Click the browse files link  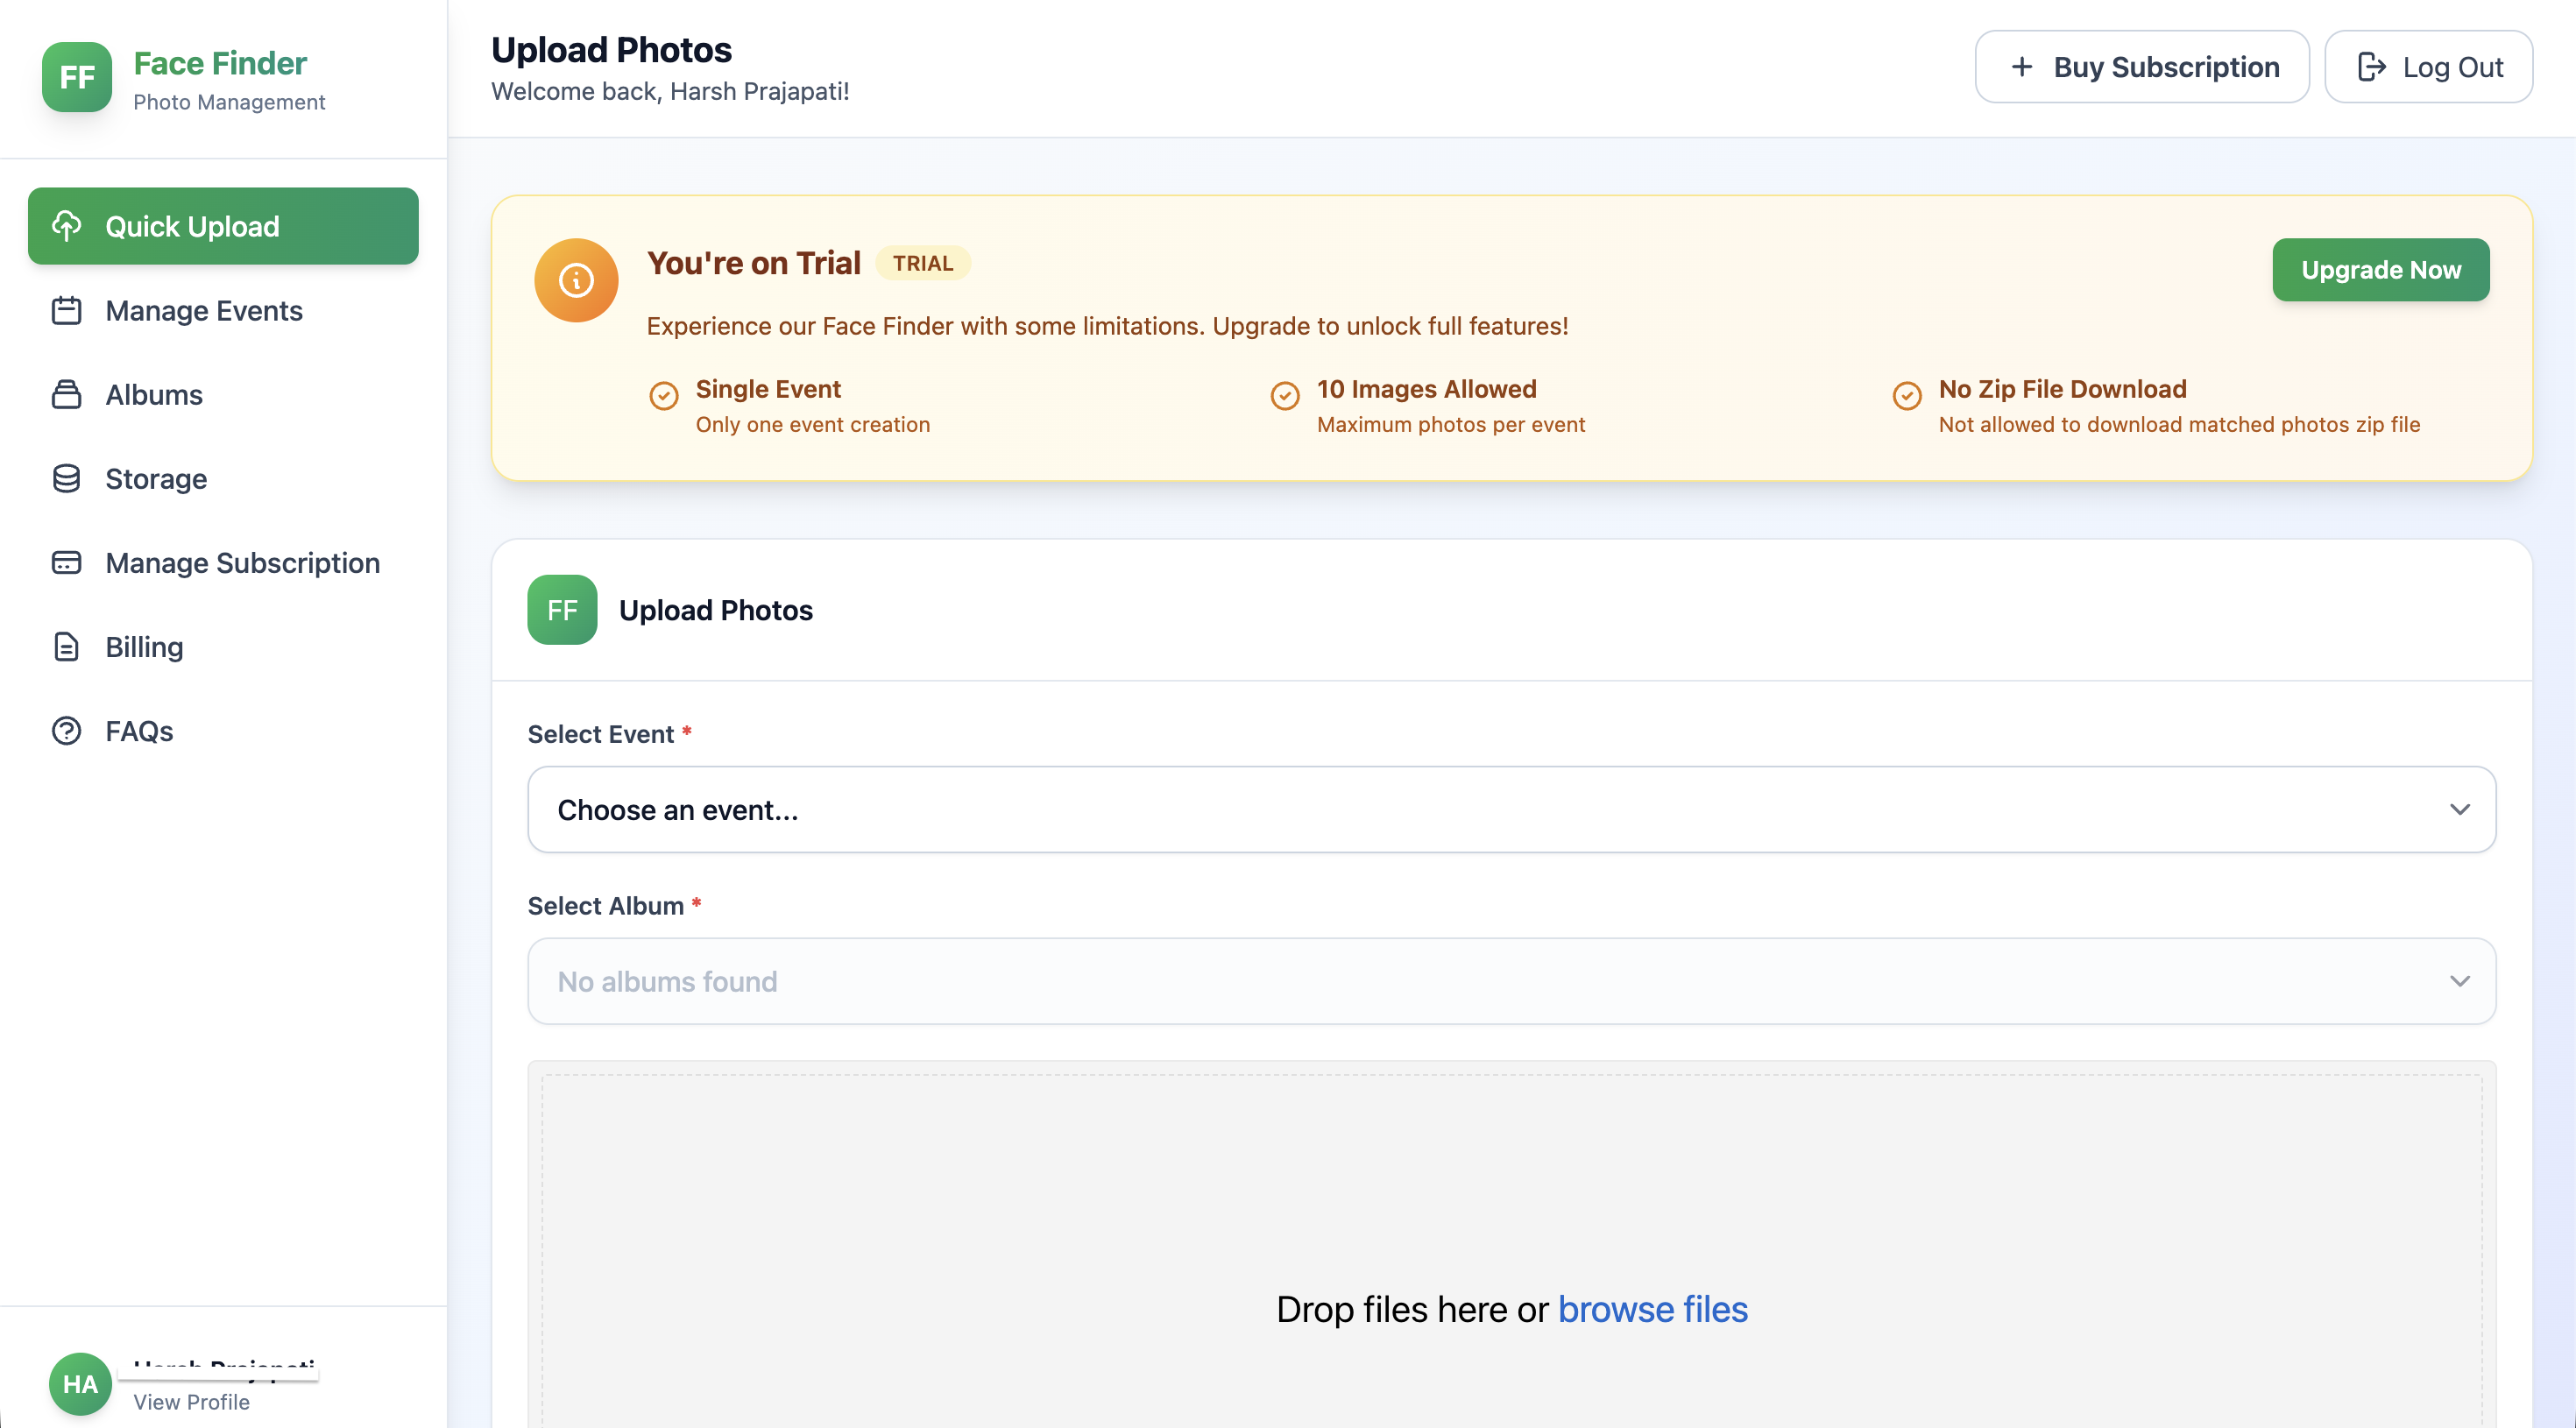coord(1653,1309)
